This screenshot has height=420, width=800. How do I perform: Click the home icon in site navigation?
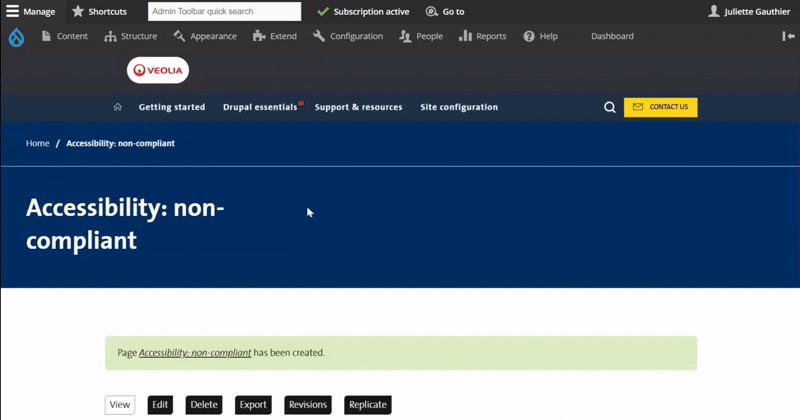[x=118, y=107]
